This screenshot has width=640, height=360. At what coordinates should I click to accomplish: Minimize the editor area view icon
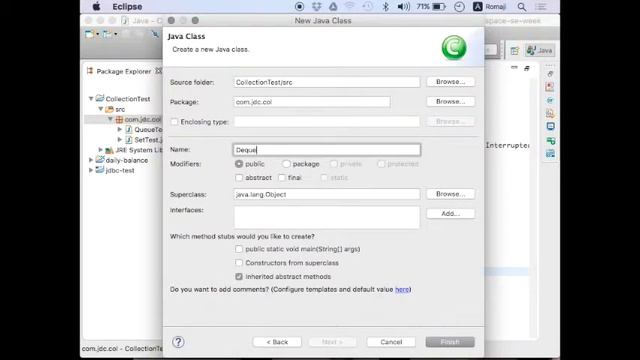coord(514,68)
